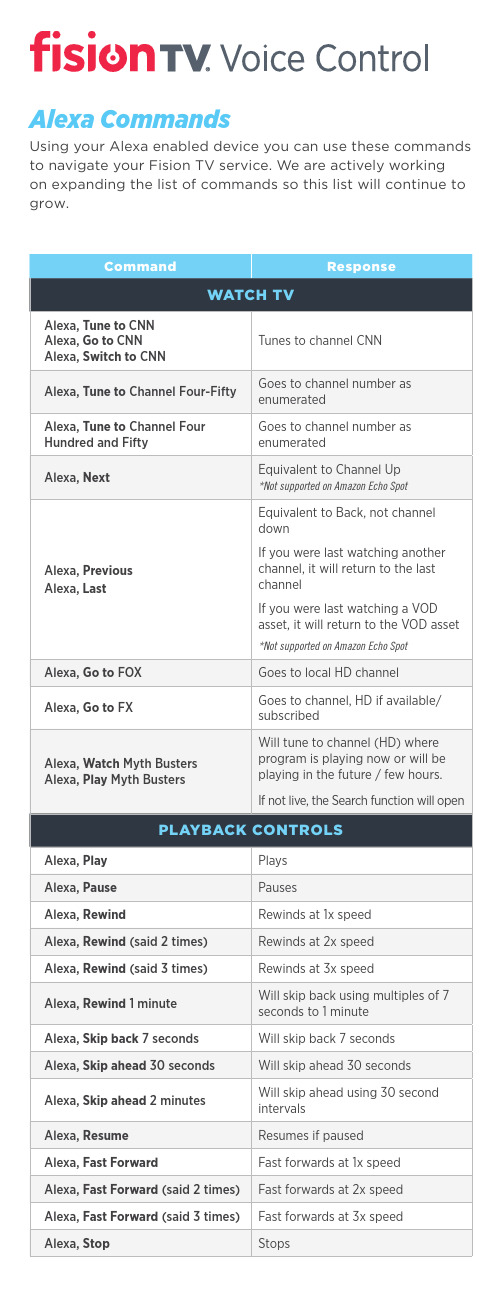The height and width of the screenshot is (1298, 502).
Task: Click Alexa, Tune to Channel Four-Fifty row
Action: pos(251,391)
